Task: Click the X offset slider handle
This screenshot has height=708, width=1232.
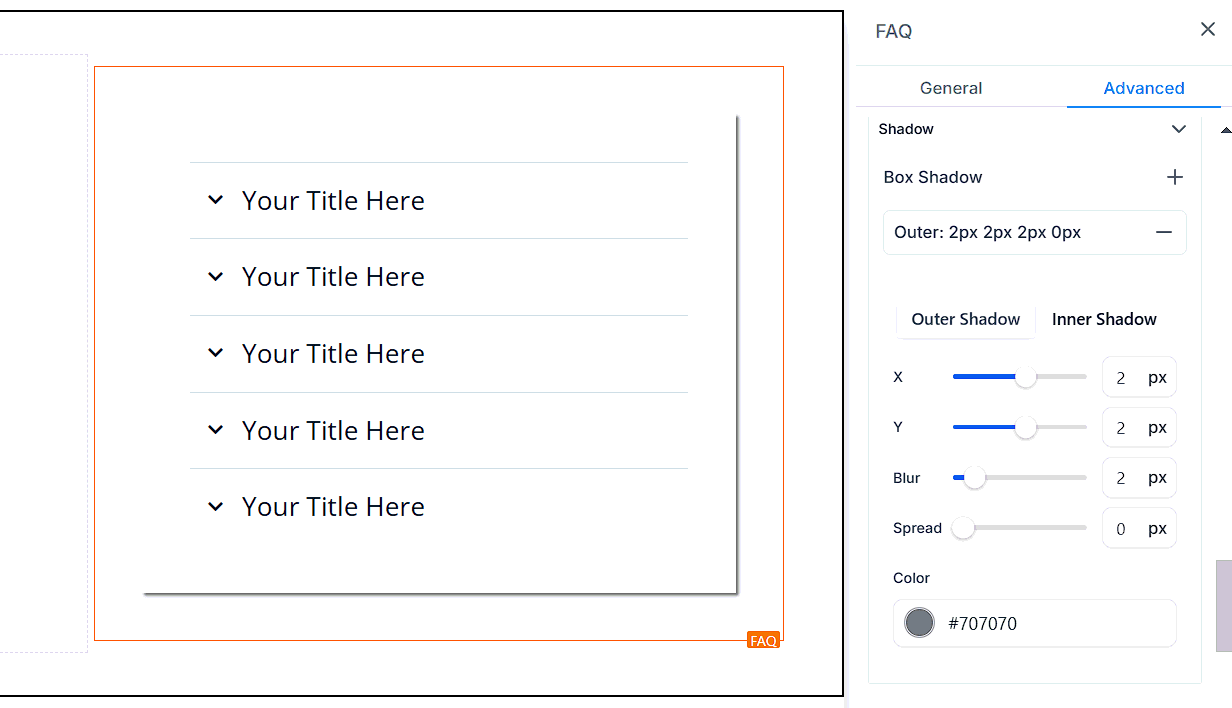Action: coord(1025,377)
